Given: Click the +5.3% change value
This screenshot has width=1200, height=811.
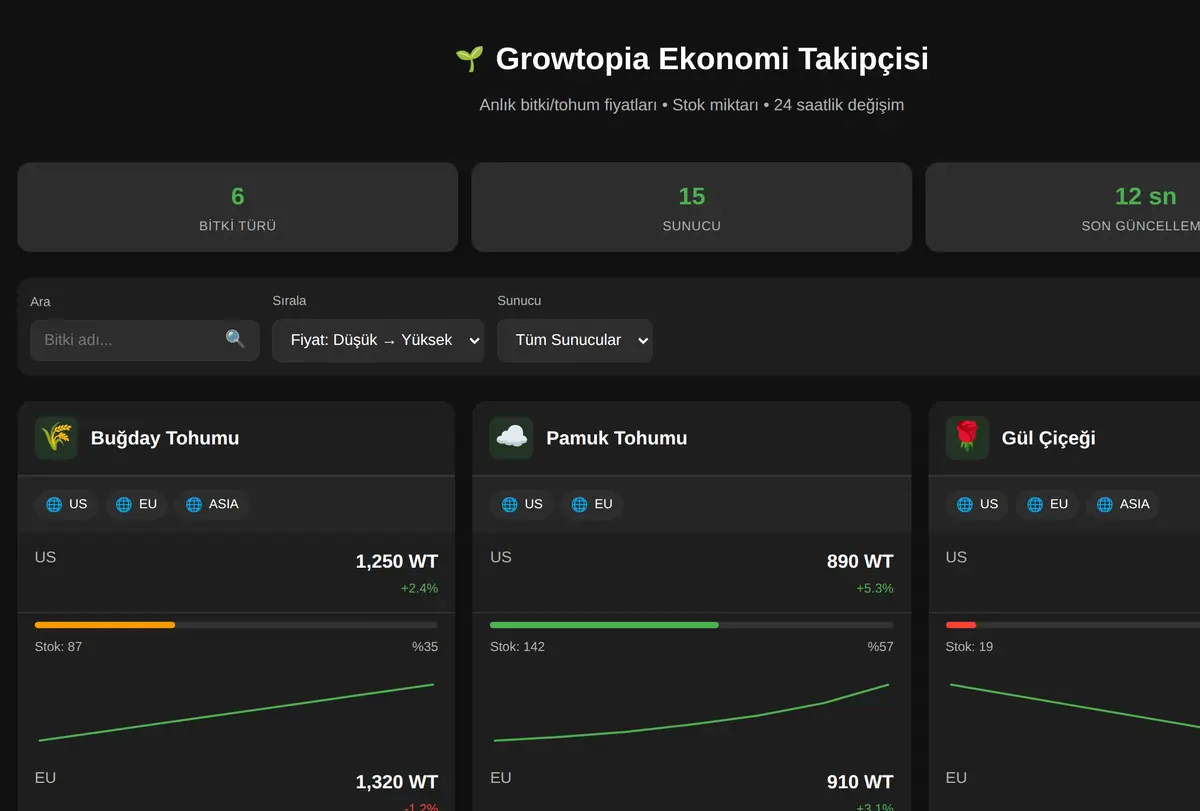Looking at the screenshot, I should click(x=875, y=588).
